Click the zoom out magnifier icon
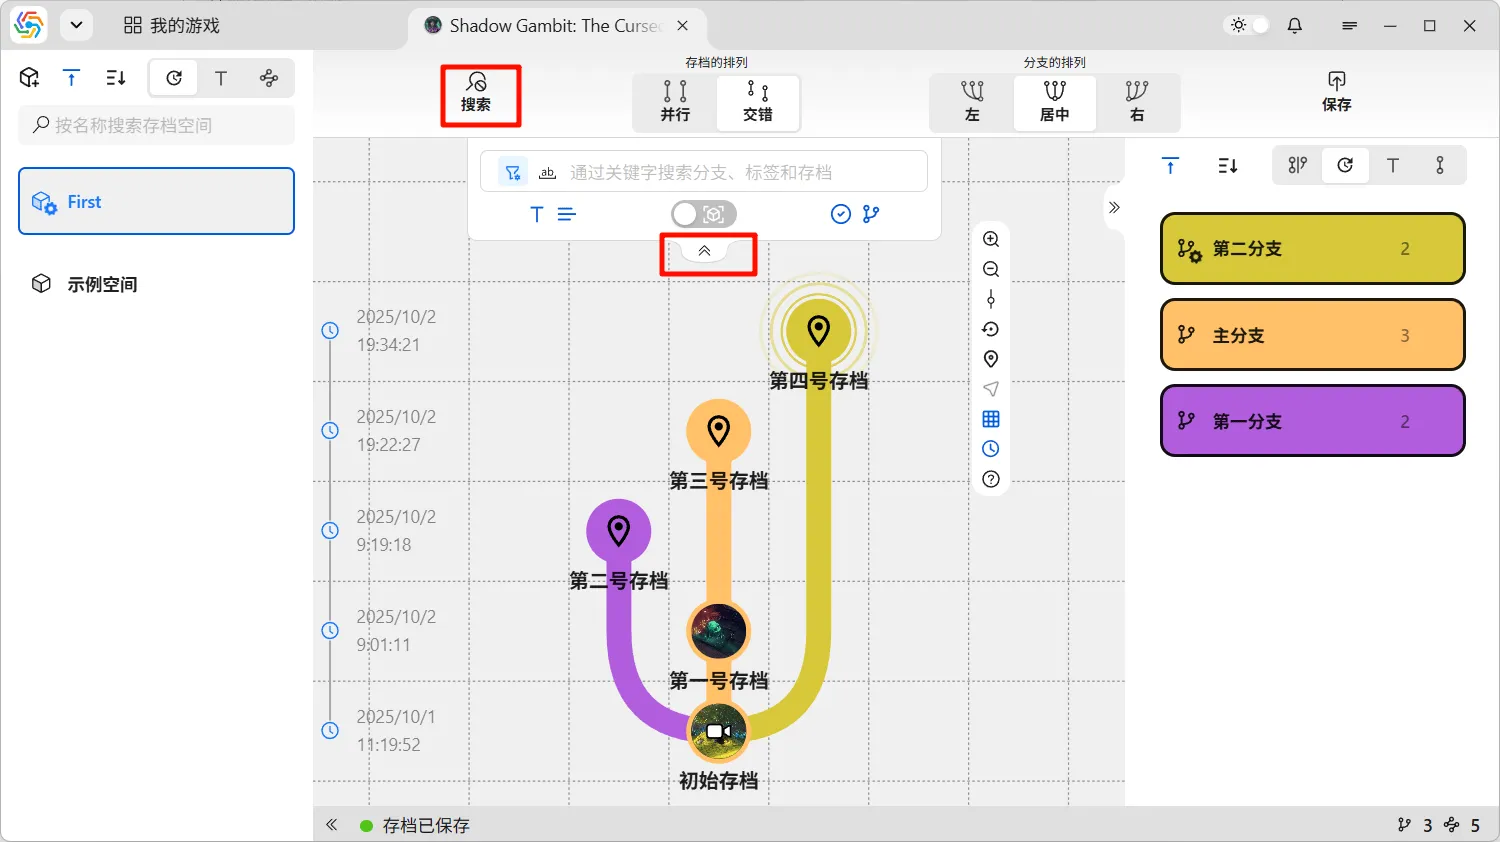The width and height of the screenshot is (1500, 842). click(x=991, y=269)
